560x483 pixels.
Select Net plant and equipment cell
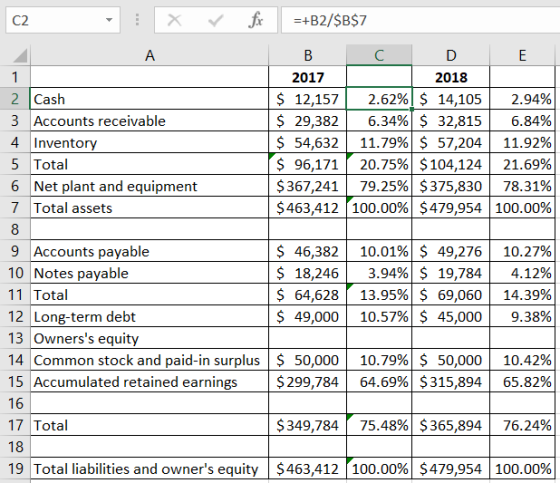[x=149, y=186]
